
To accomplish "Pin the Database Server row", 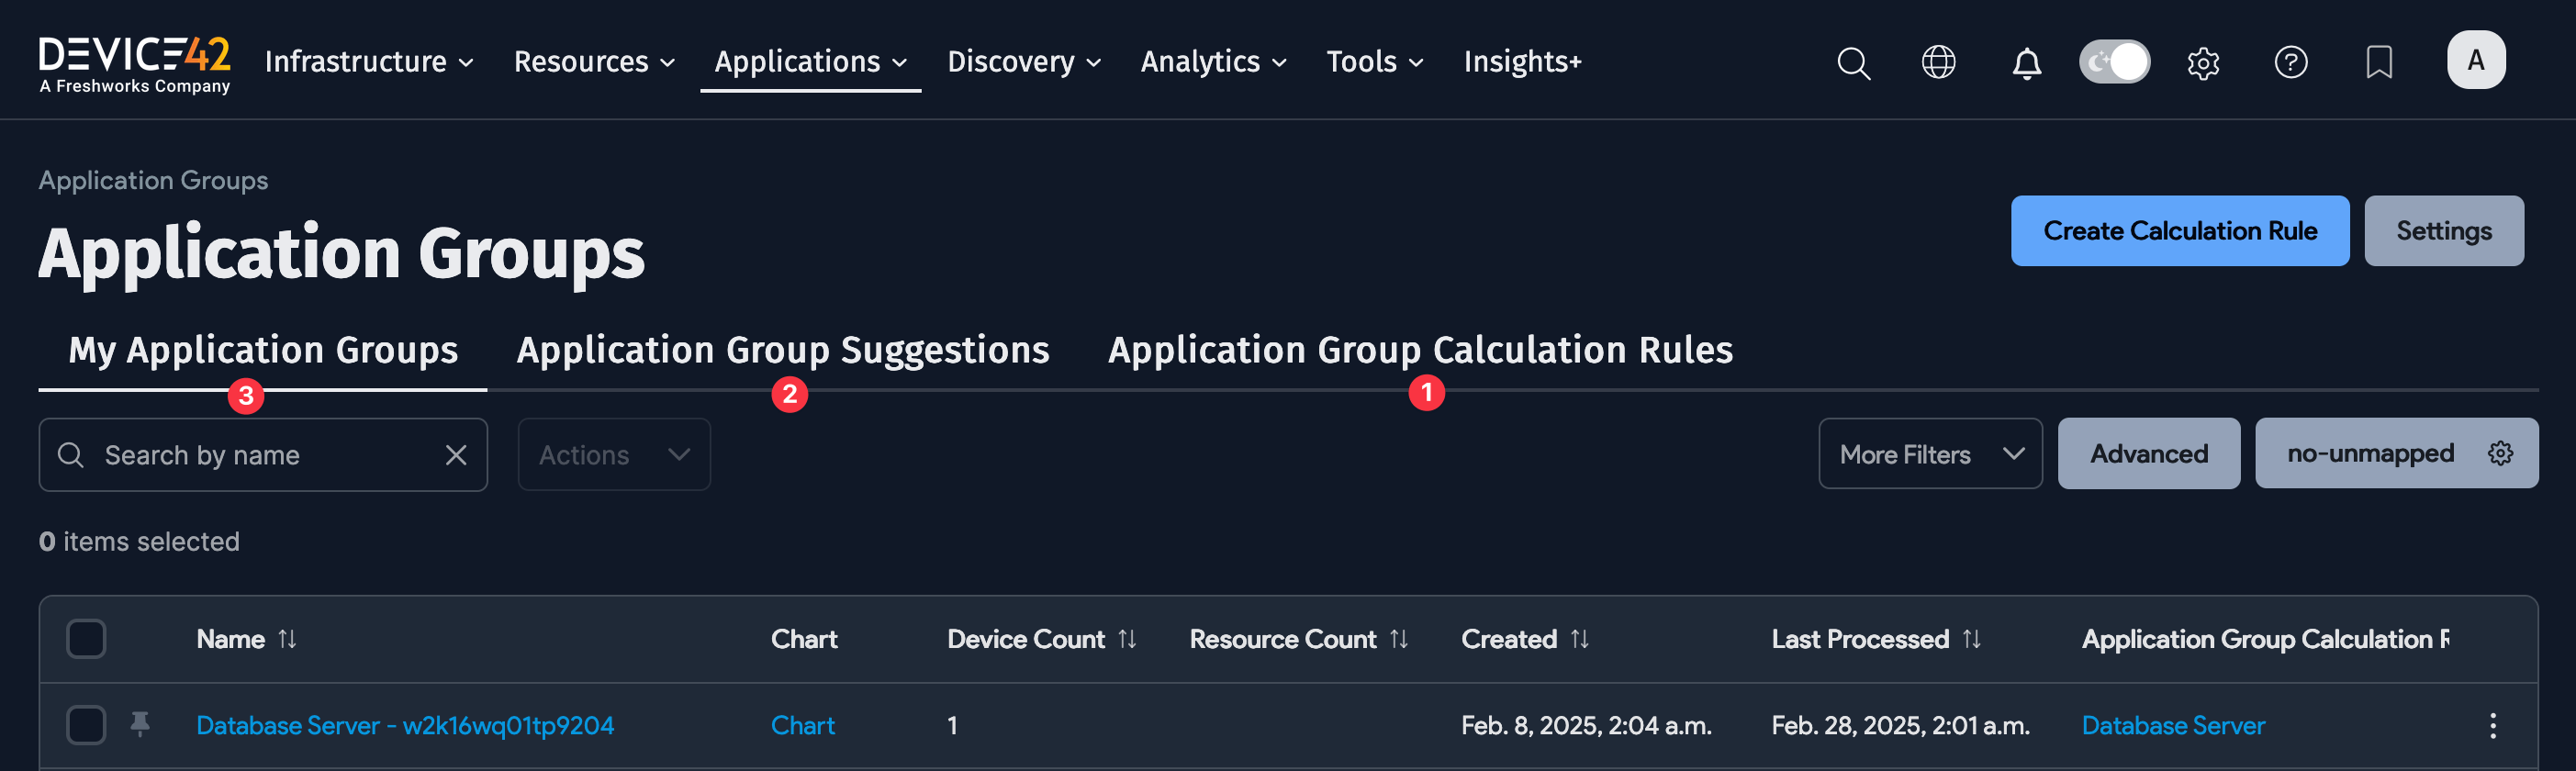I will 140,724.
